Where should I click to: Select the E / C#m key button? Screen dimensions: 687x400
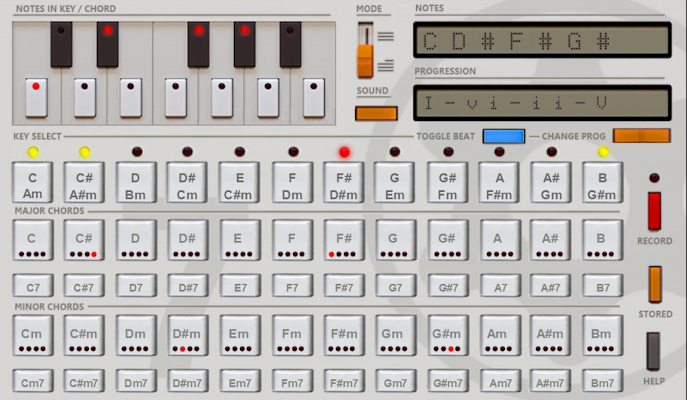pos(239,182)
